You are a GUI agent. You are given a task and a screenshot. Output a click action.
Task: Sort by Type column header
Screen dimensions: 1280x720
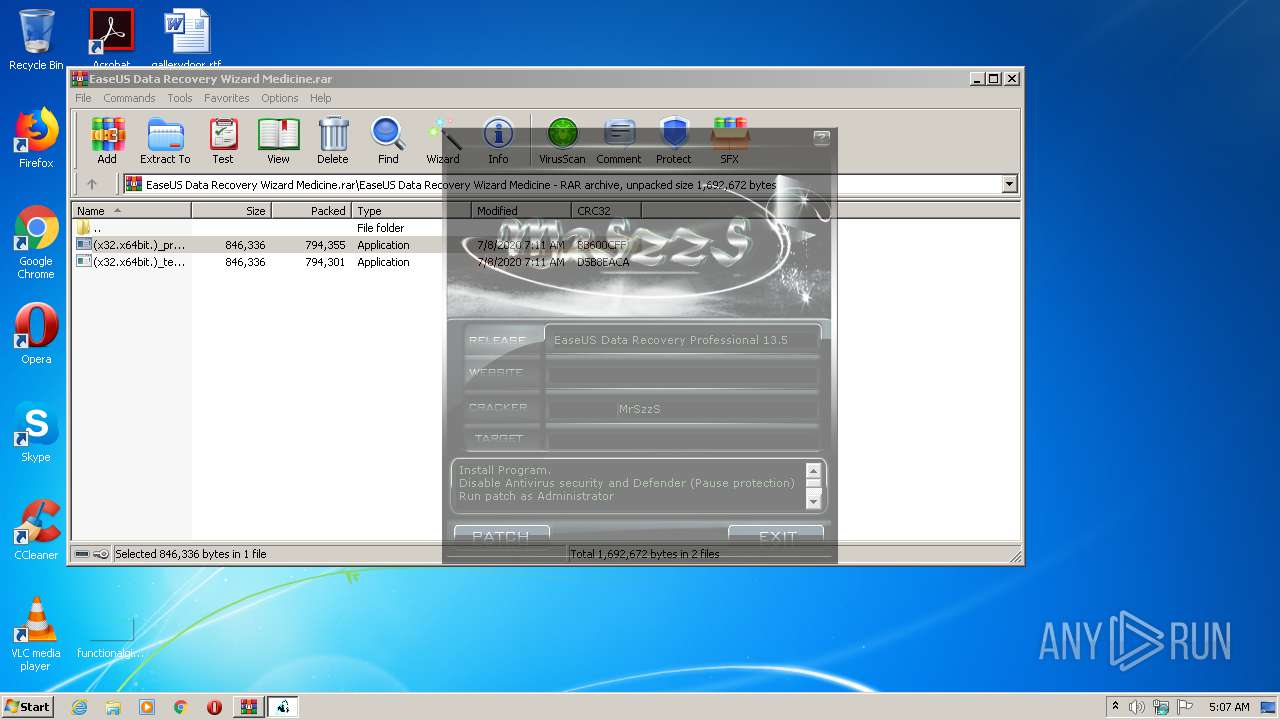pos(411,211)
